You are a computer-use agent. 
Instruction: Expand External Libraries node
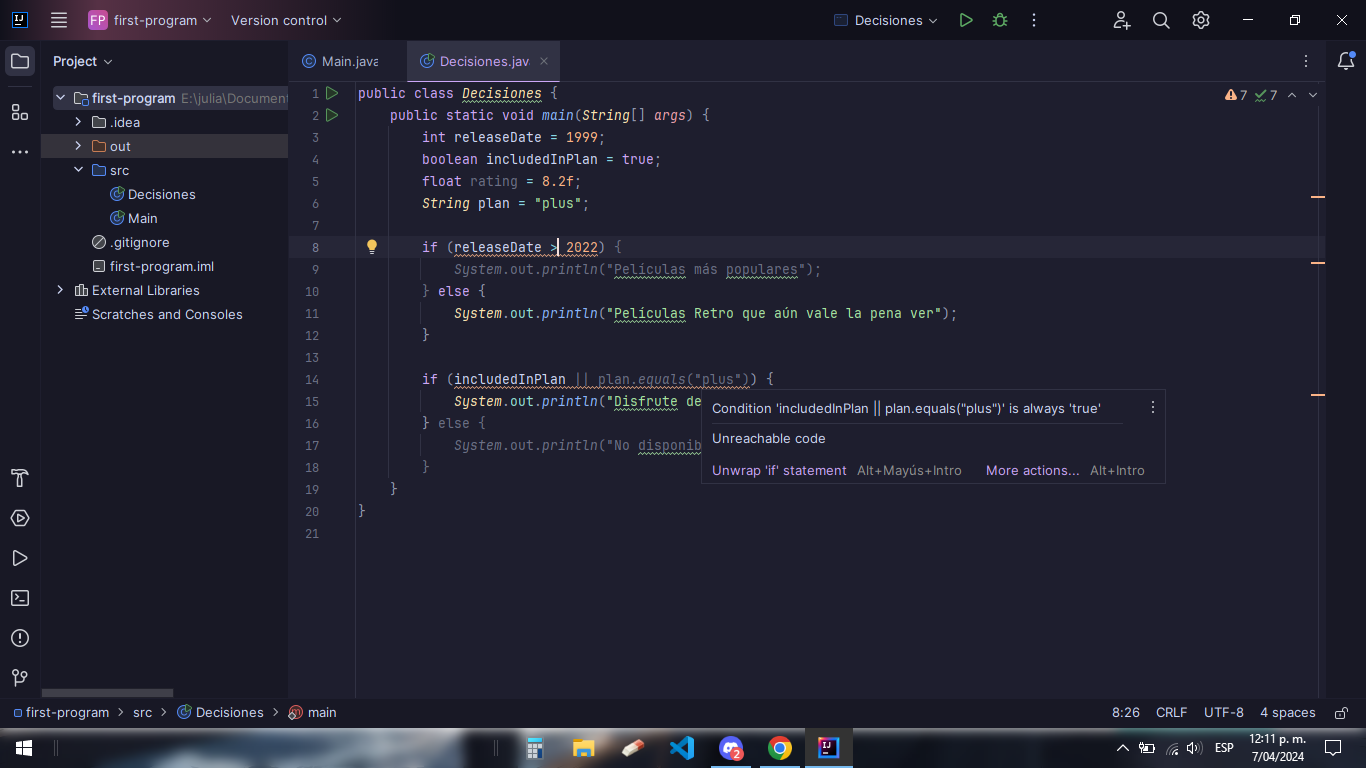point(61,290)
